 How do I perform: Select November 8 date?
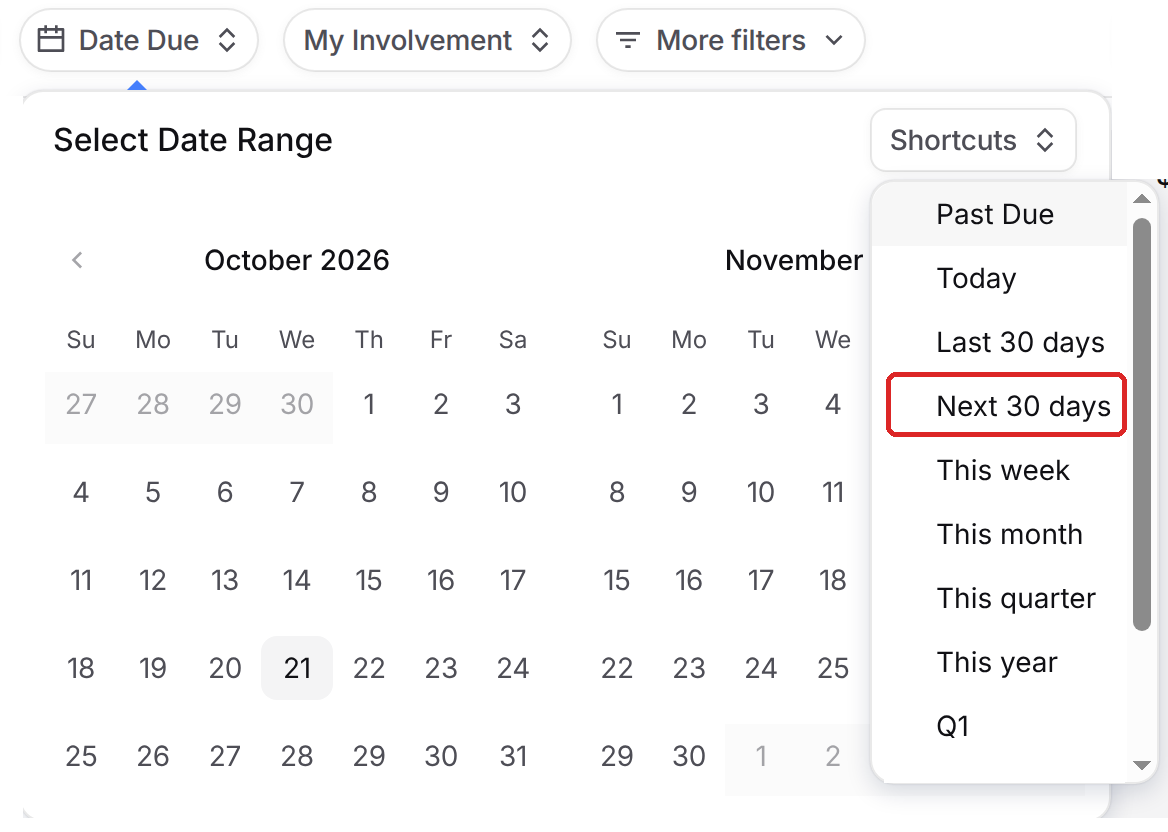(x=617, y=492)
